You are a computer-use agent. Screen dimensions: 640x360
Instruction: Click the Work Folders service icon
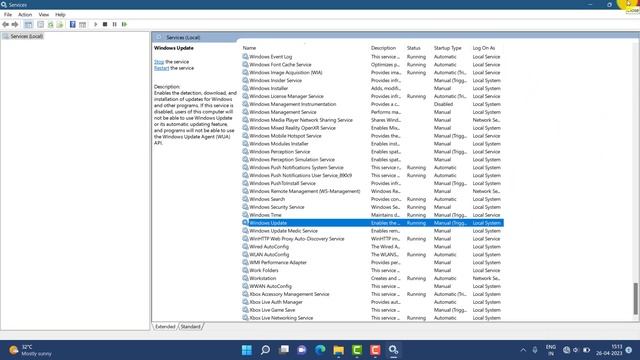pyautogui.click(x=245, y=270)
